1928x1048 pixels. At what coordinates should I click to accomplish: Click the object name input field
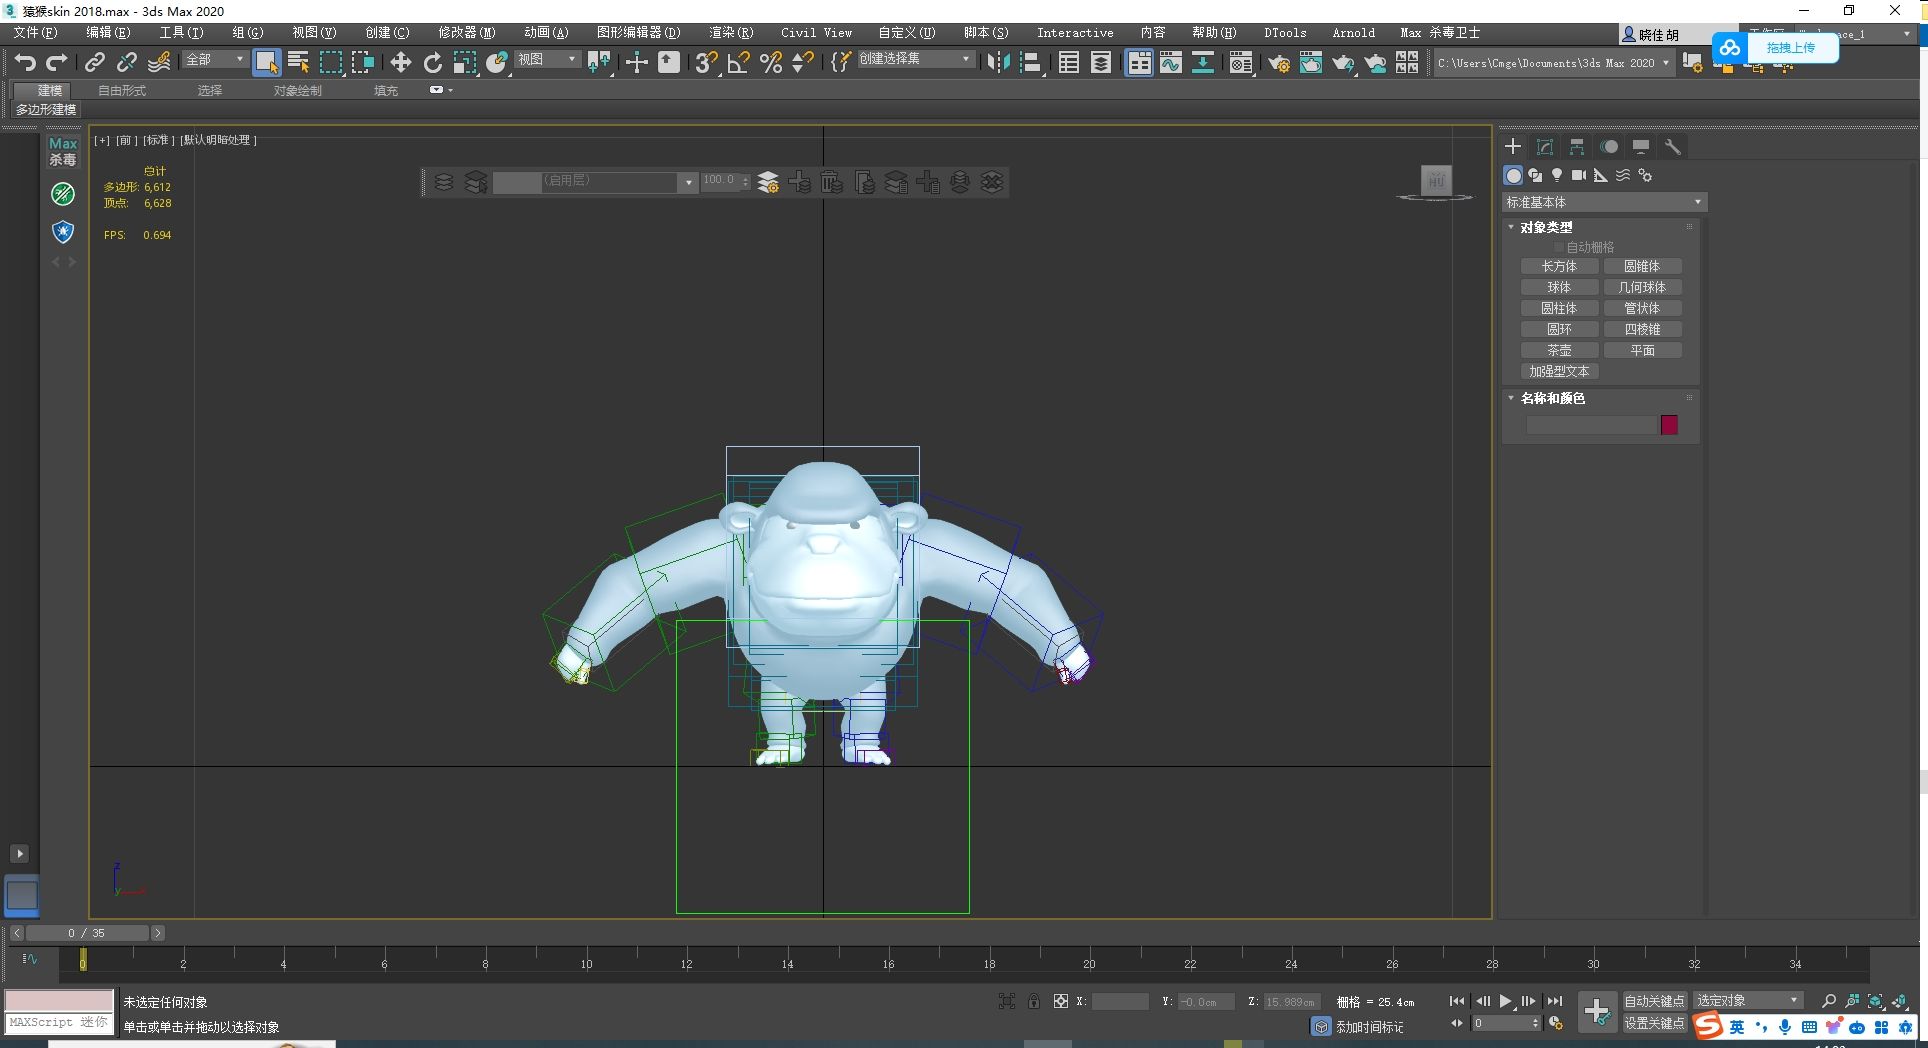[x=1591, y=425]
